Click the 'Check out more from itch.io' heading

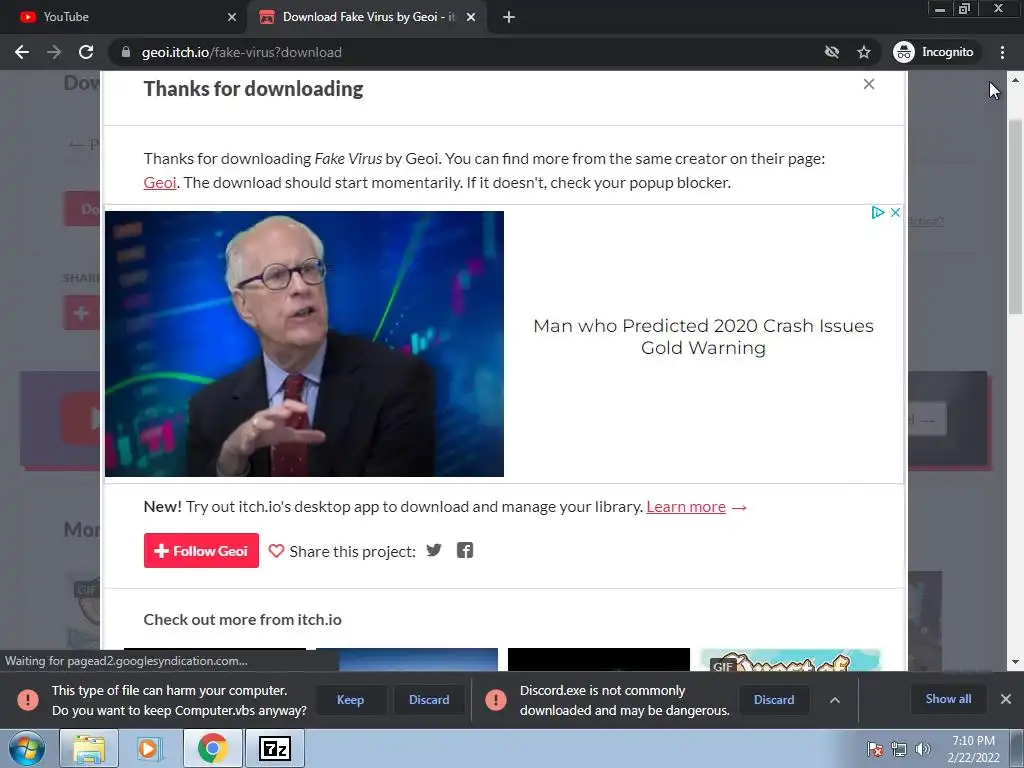click(242, 620)
